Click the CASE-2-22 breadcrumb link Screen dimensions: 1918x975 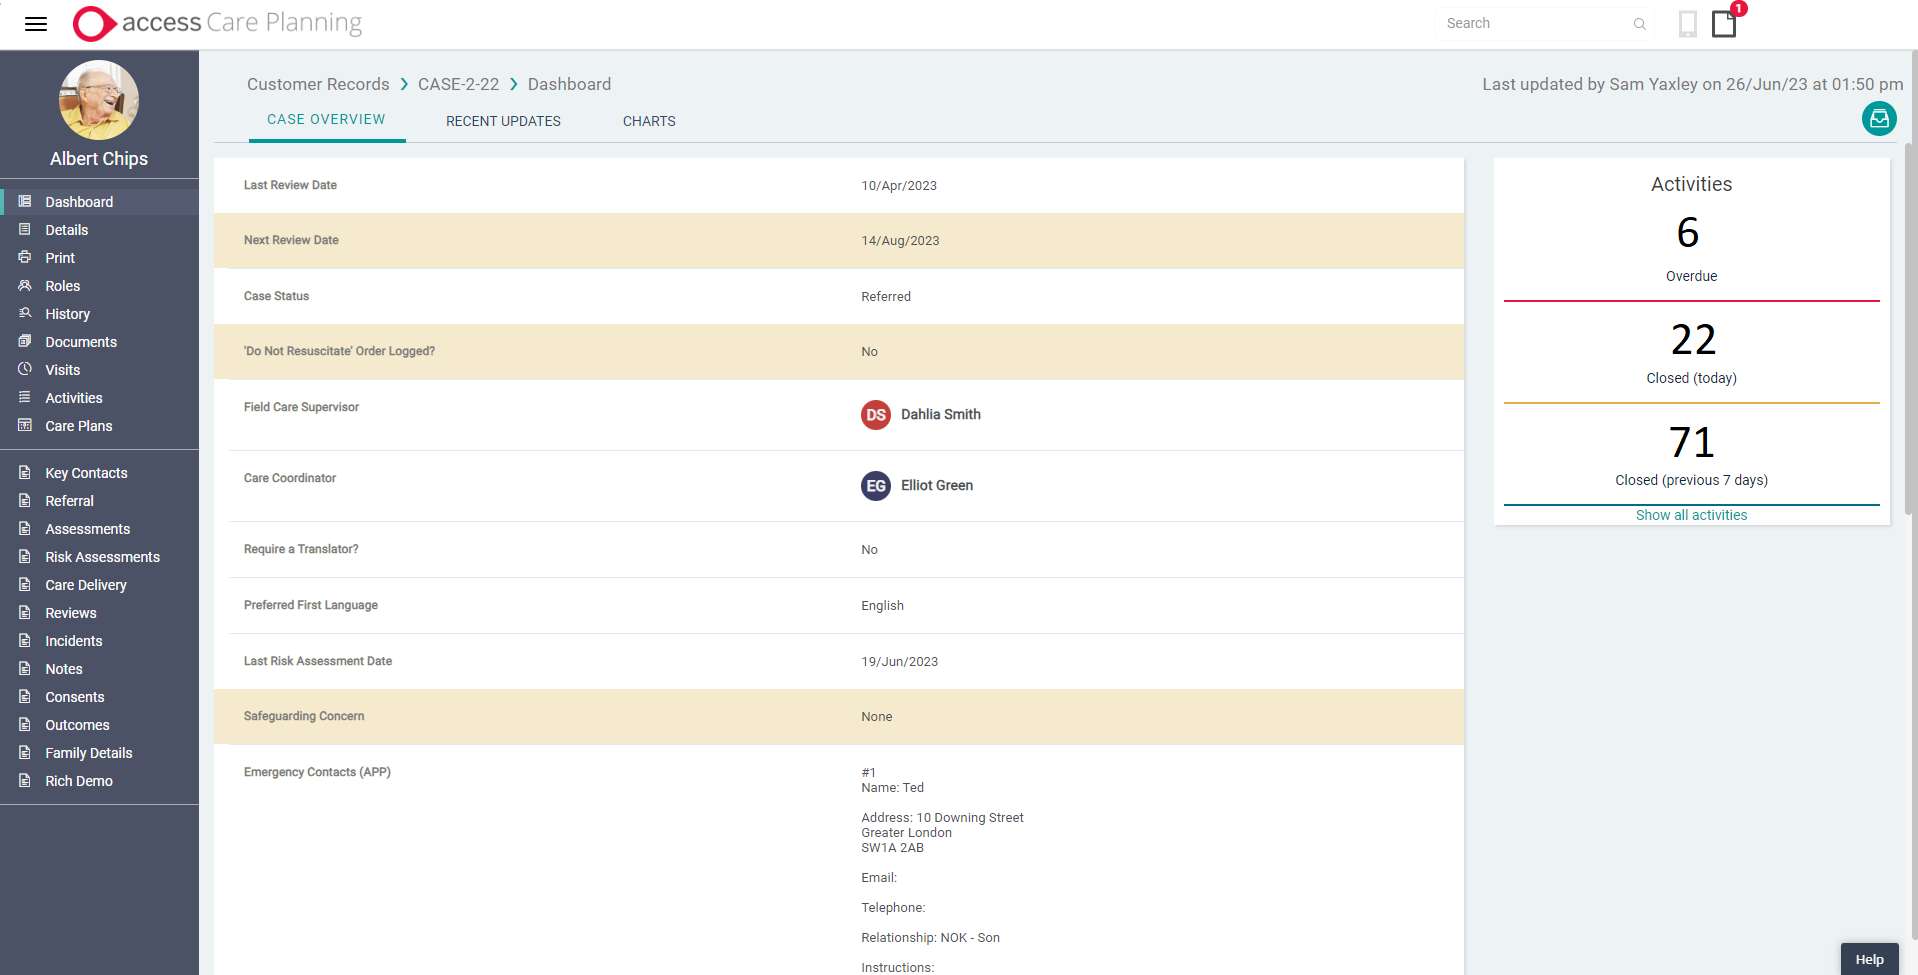tap(458, 84)
